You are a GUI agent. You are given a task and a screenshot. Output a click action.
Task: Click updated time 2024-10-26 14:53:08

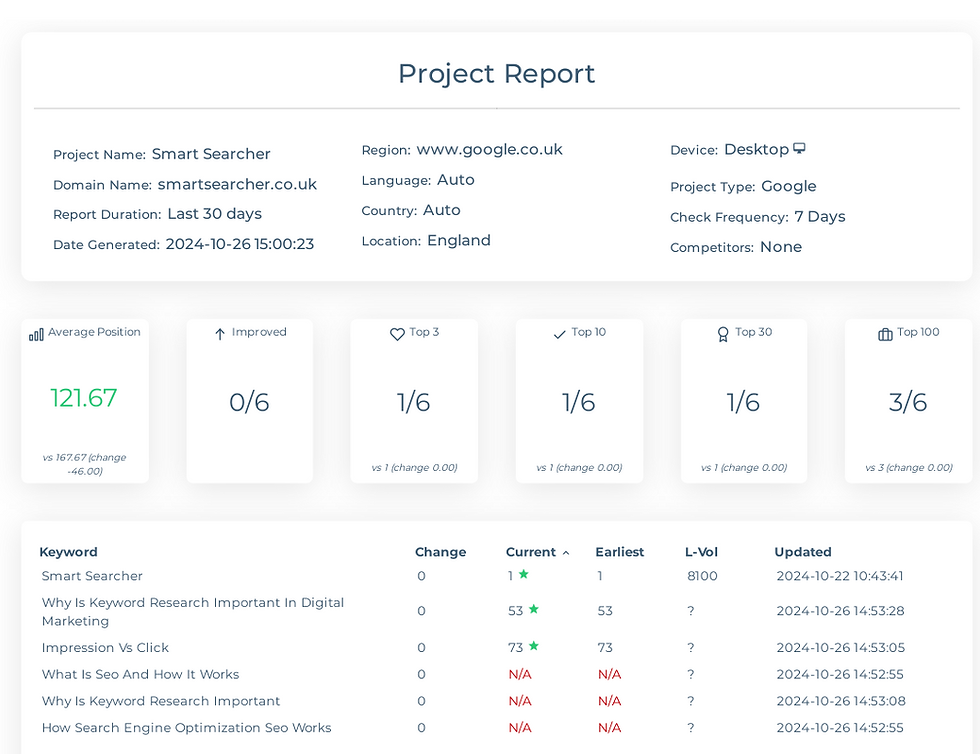tap(841, 701)
